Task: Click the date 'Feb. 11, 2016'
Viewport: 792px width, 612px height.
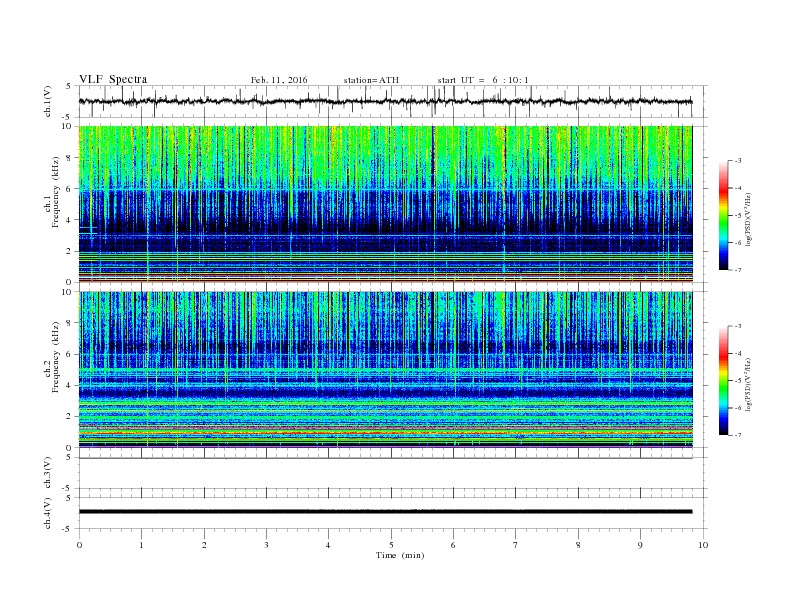Action: point(279,80)
